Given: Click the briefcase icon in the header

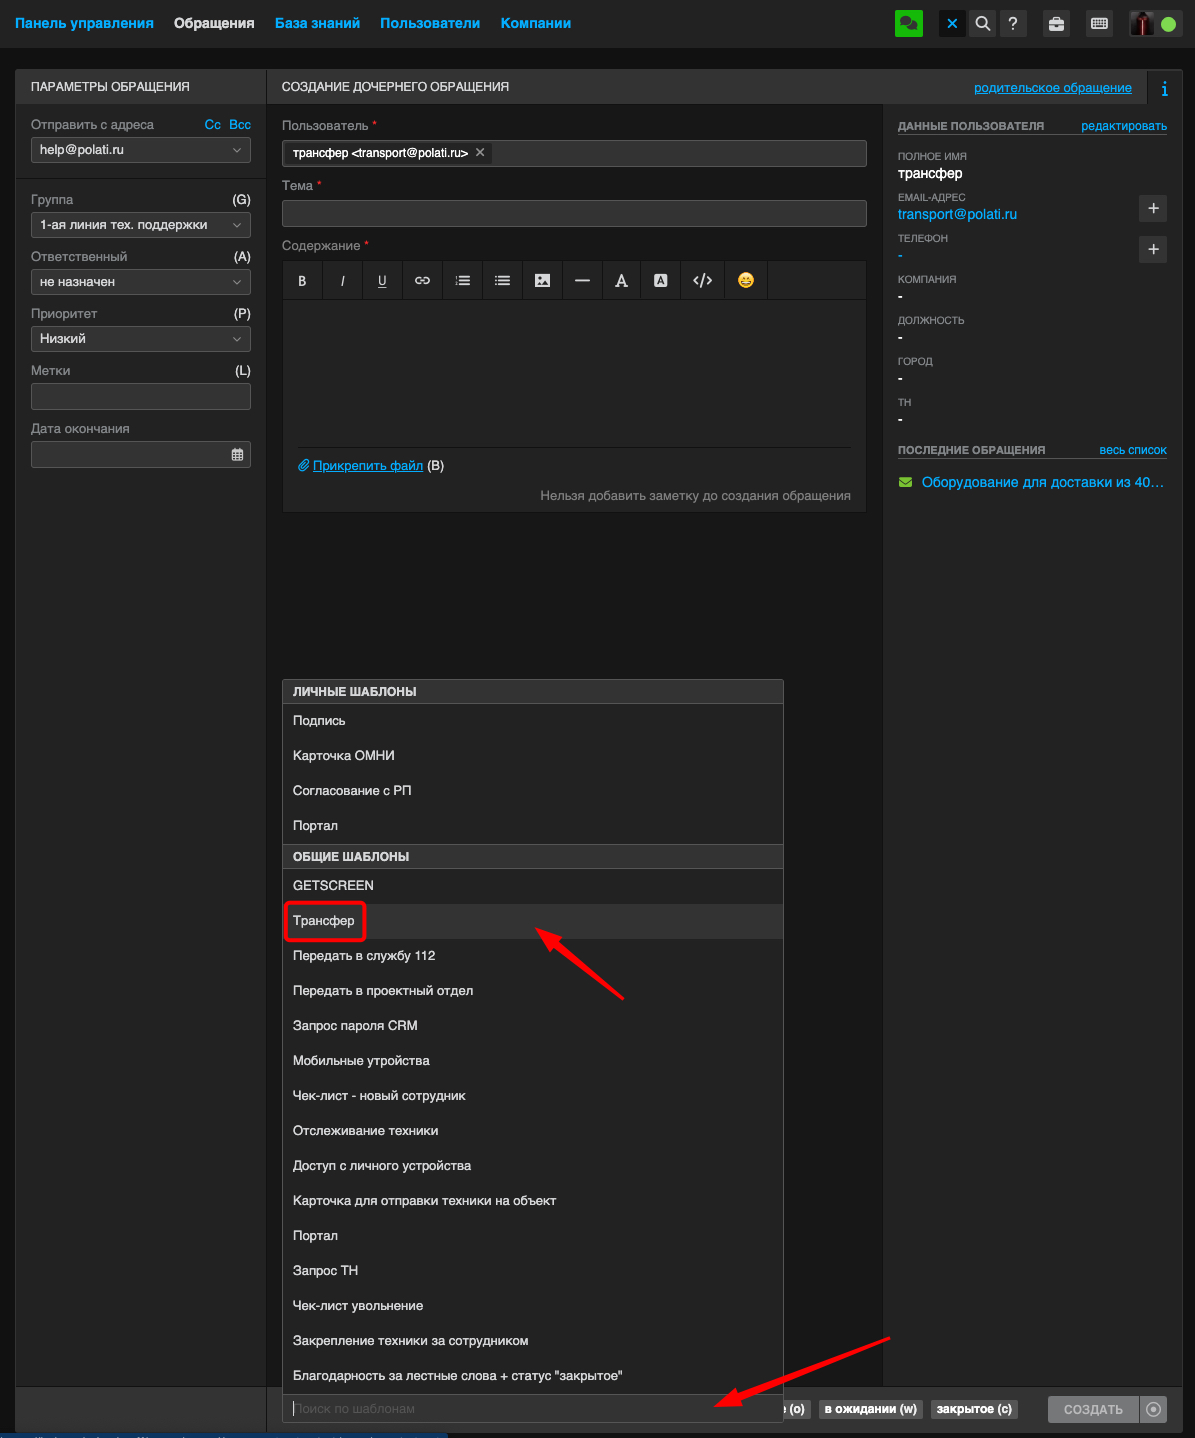Looking at the screenshot, I should pos(1056,24).
